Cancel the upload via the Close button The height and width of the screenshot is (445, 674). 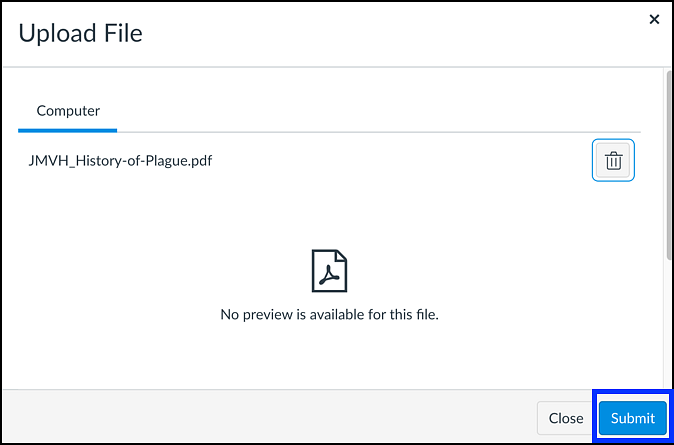pos(566,418)
